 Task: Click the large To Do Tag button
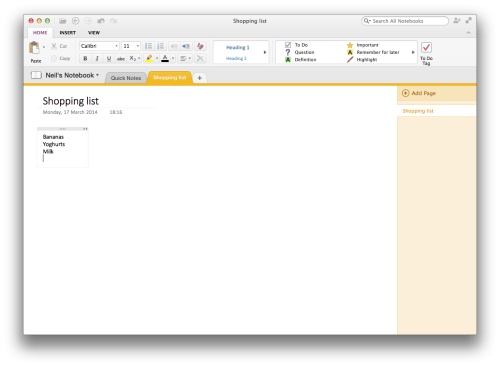click(426, 53)
